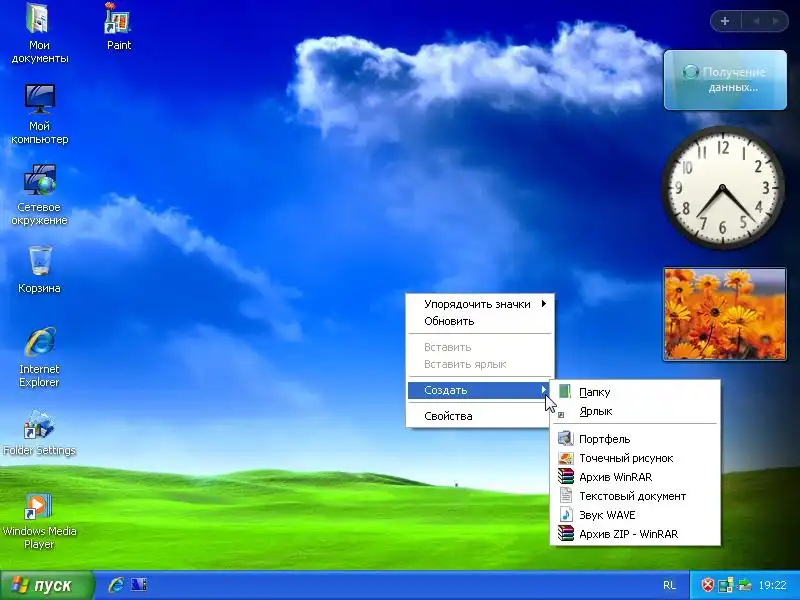The height and width of the screenshot is (600, 800).
Task: Click the Создать context menu entry
Action: 480,390
